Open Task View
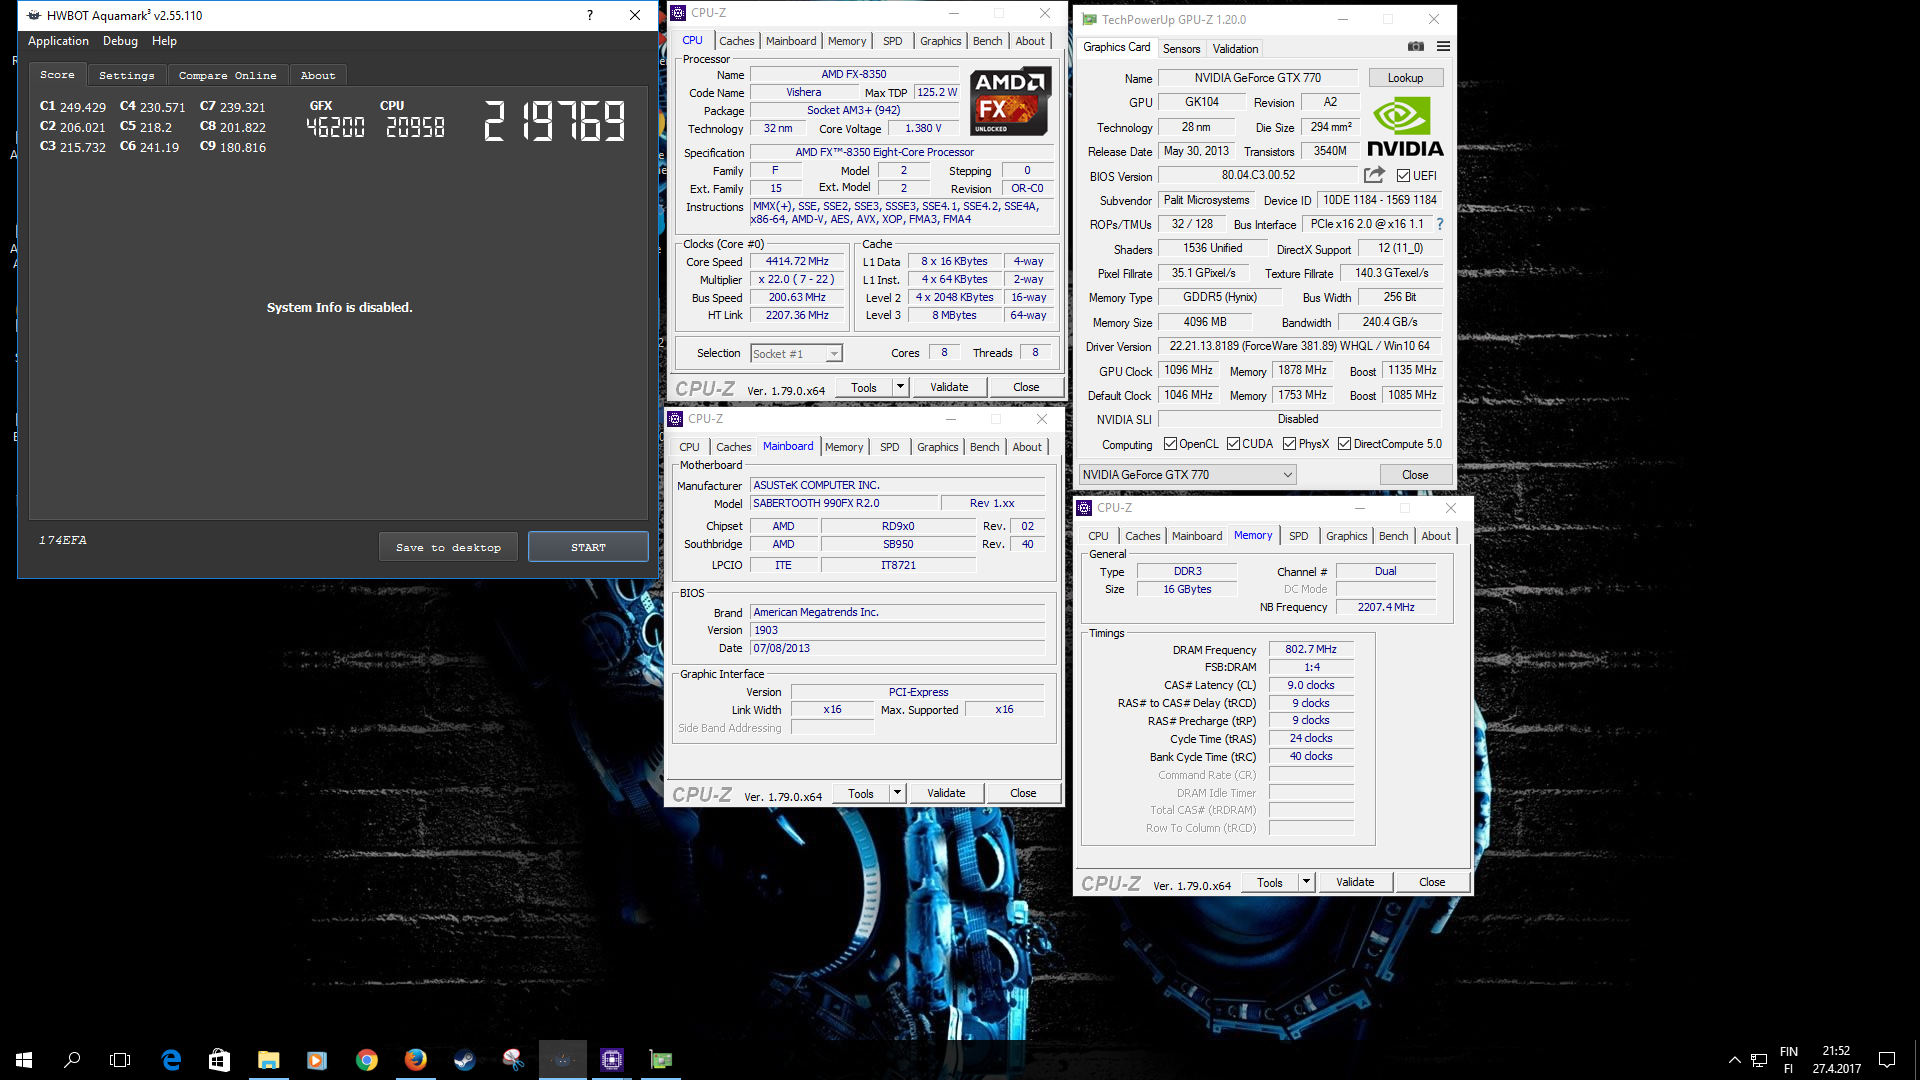Image resolution: width=1920 pixels, height=1080 pixels. (120, 1059)
